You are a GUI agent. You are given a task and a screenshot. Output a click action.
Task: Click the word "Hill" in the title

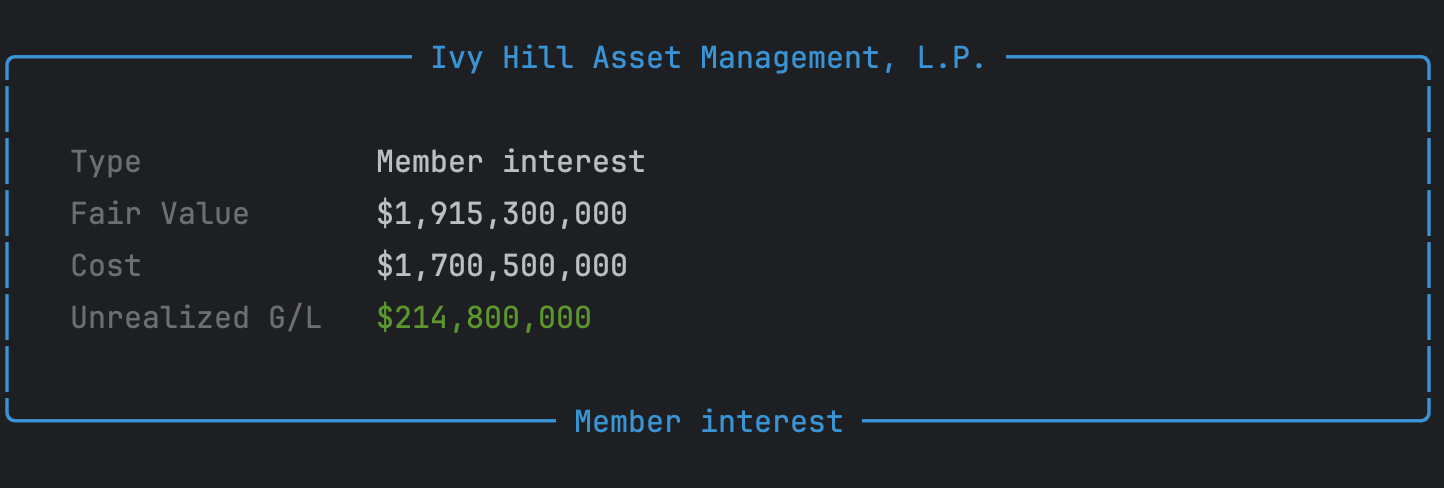coord(537,58)
